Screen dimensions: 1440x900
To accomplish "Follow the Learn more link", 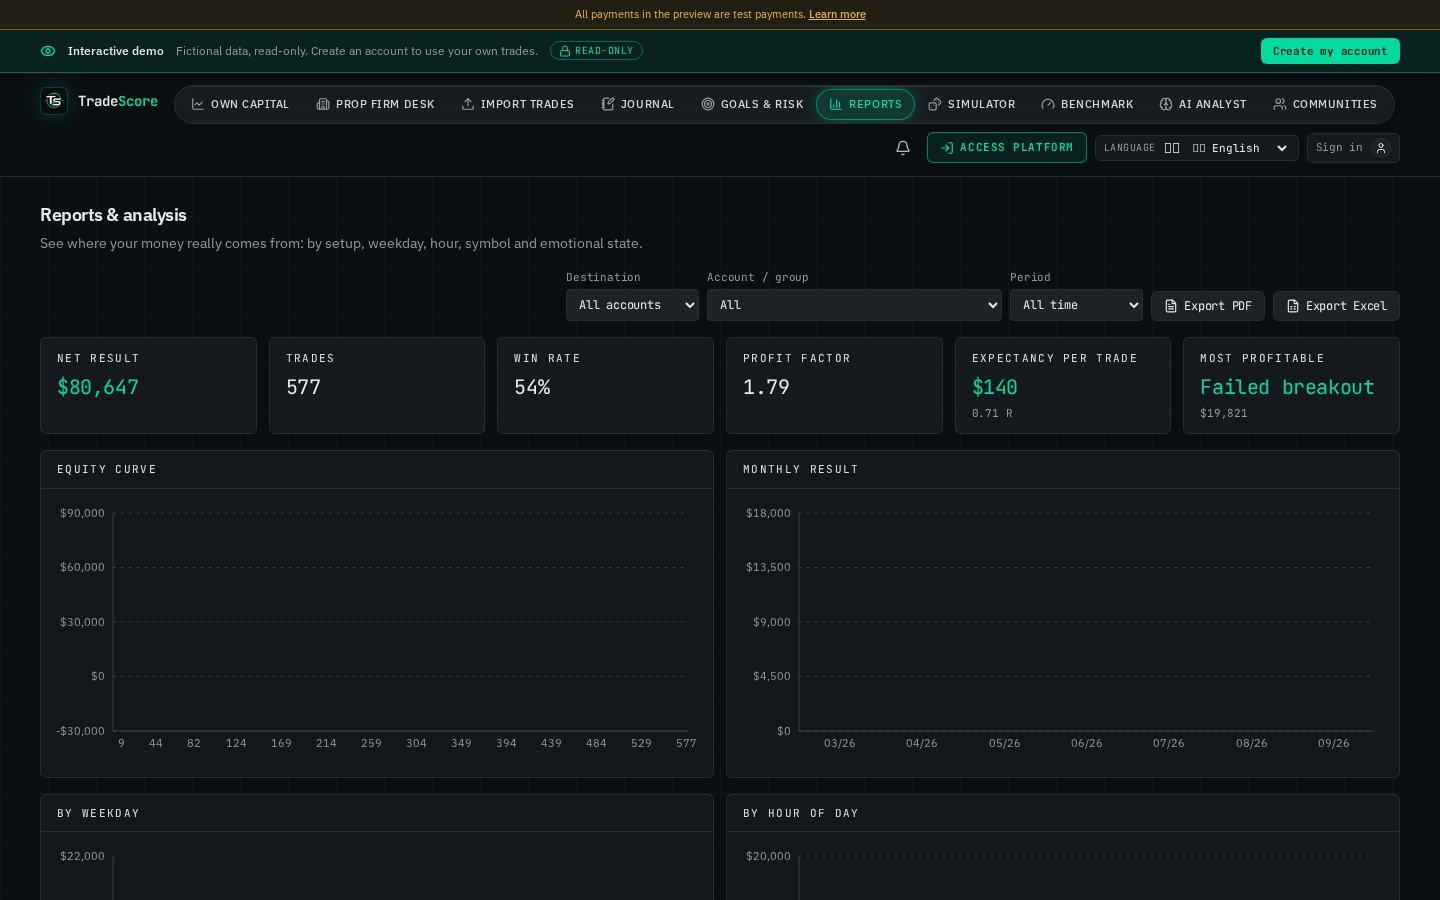I will 837,14.
